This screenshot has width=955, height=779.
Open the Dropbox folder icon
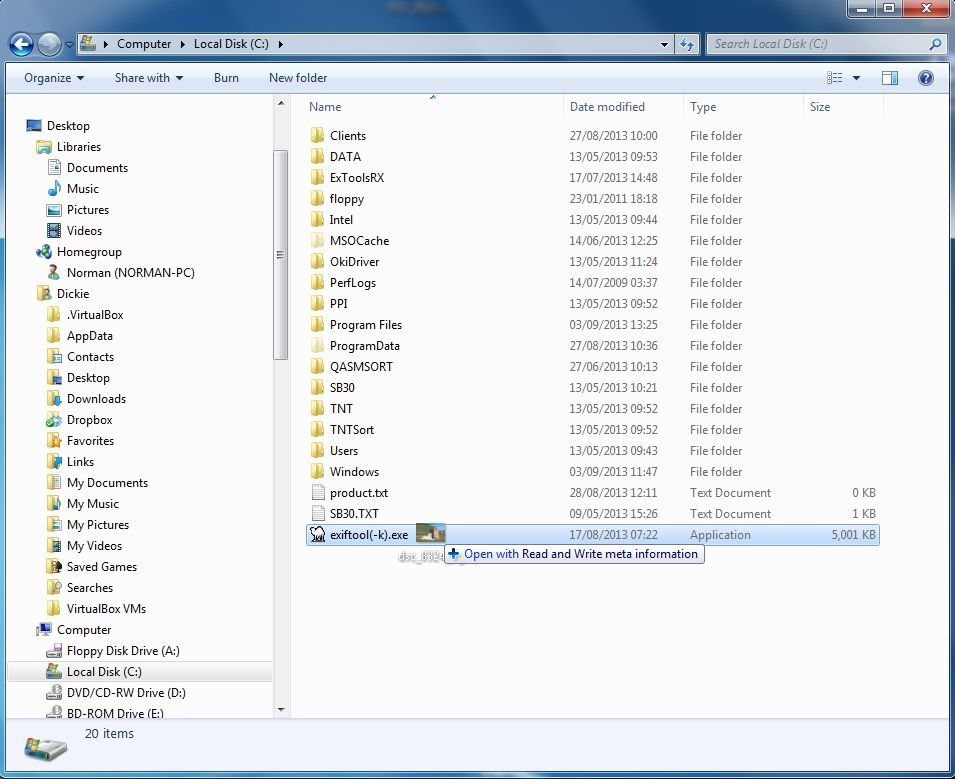[x=54, y=420]
